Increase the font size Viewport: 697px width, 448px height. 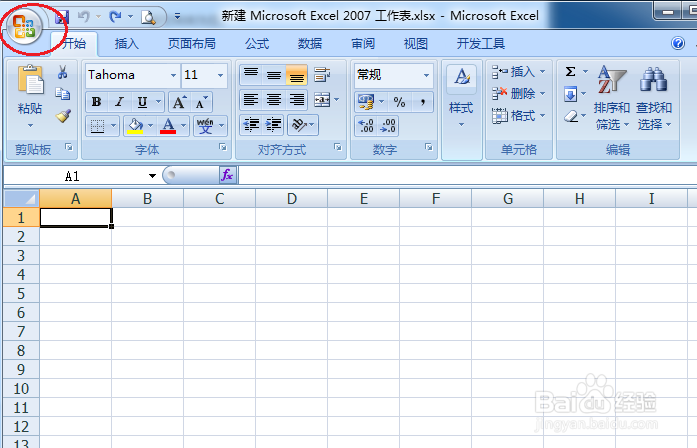click(x=179, y=103)
